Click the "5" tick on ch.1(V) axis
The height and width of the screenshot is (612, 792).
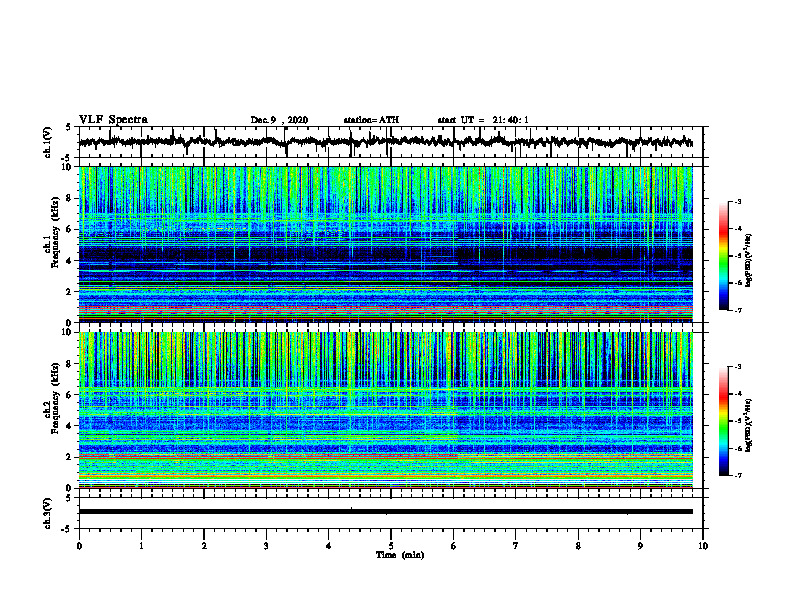click(x=68, y=127)
